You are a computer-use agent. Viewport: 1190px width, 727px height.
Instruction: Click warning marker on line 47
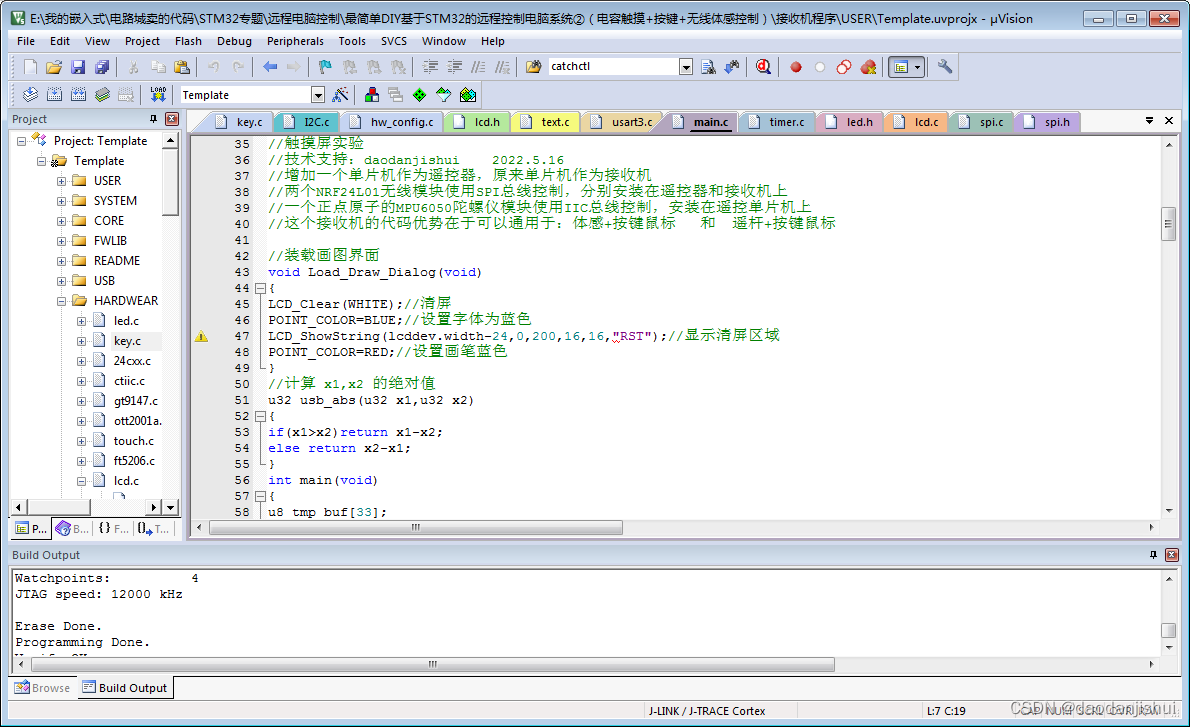(201, 336)
